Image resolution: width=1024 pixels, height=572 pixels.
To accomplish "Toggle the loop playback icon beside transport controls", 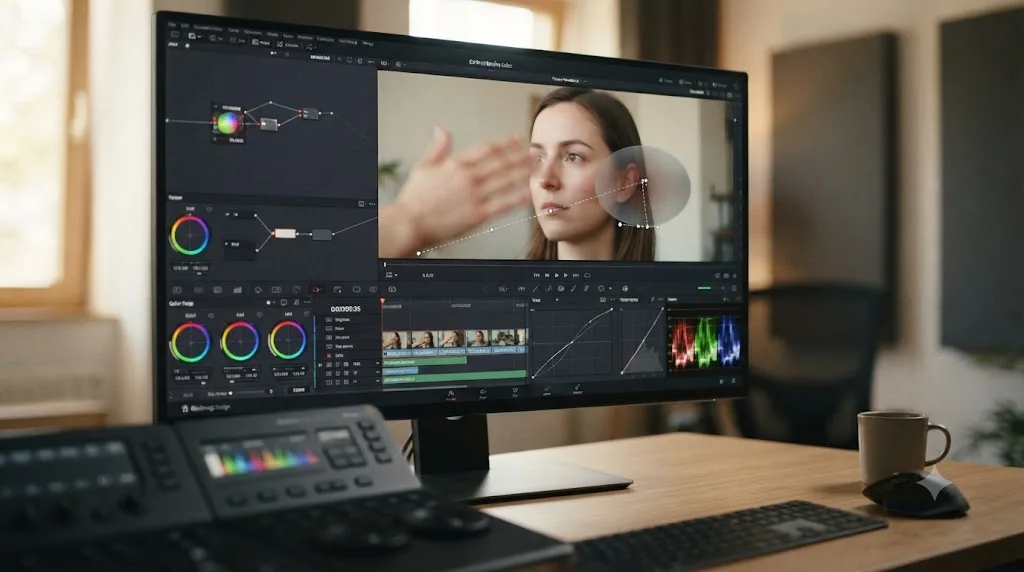I will coord(587,275).
